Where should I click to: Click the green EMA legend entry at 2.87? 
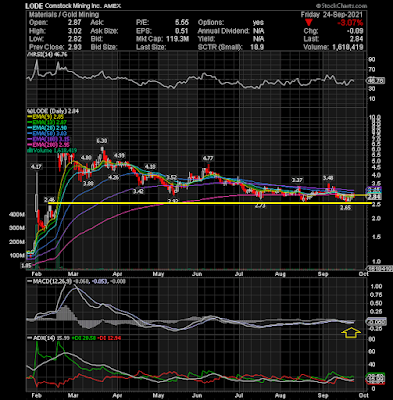pos(47,123)
